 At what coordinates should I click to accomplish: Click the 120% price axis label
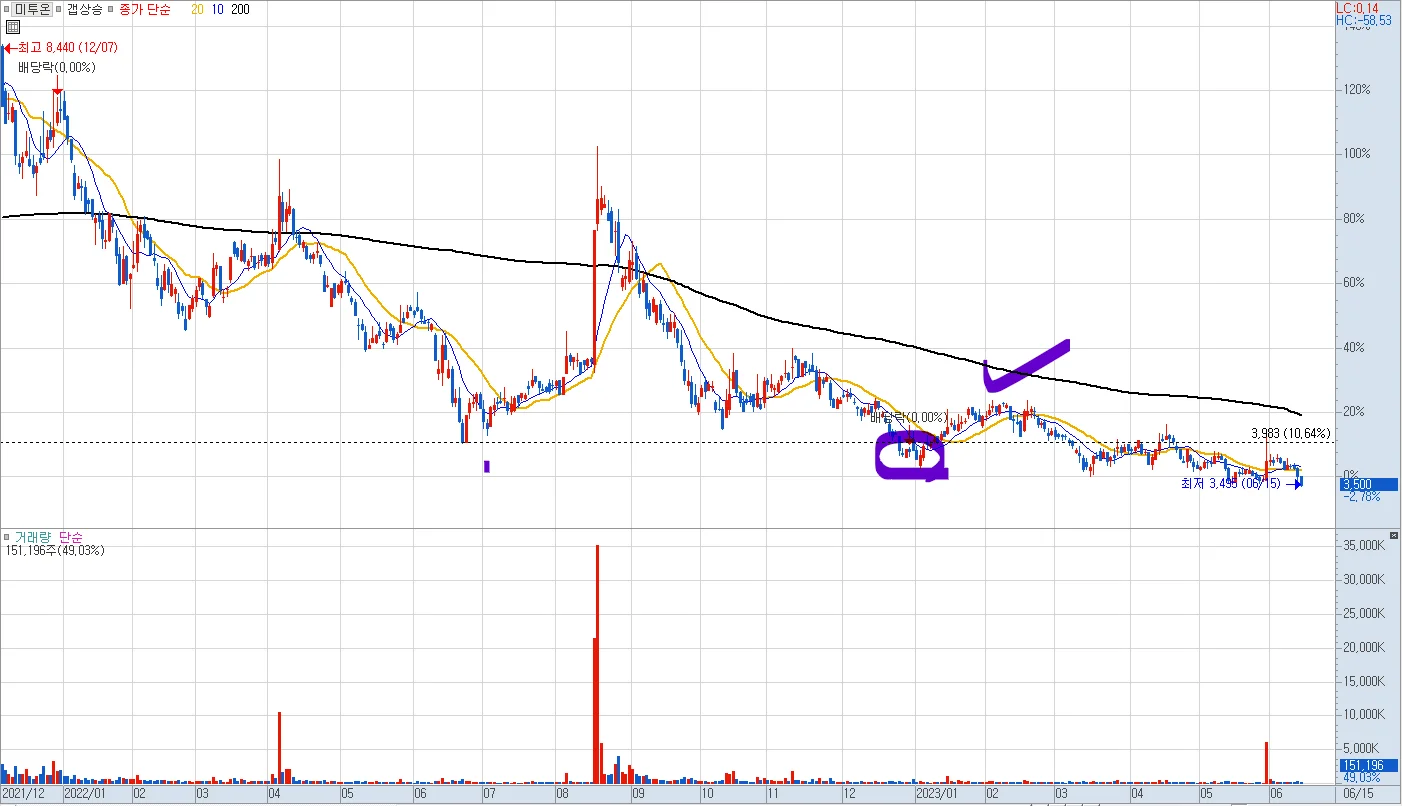tap(1358, 90)
